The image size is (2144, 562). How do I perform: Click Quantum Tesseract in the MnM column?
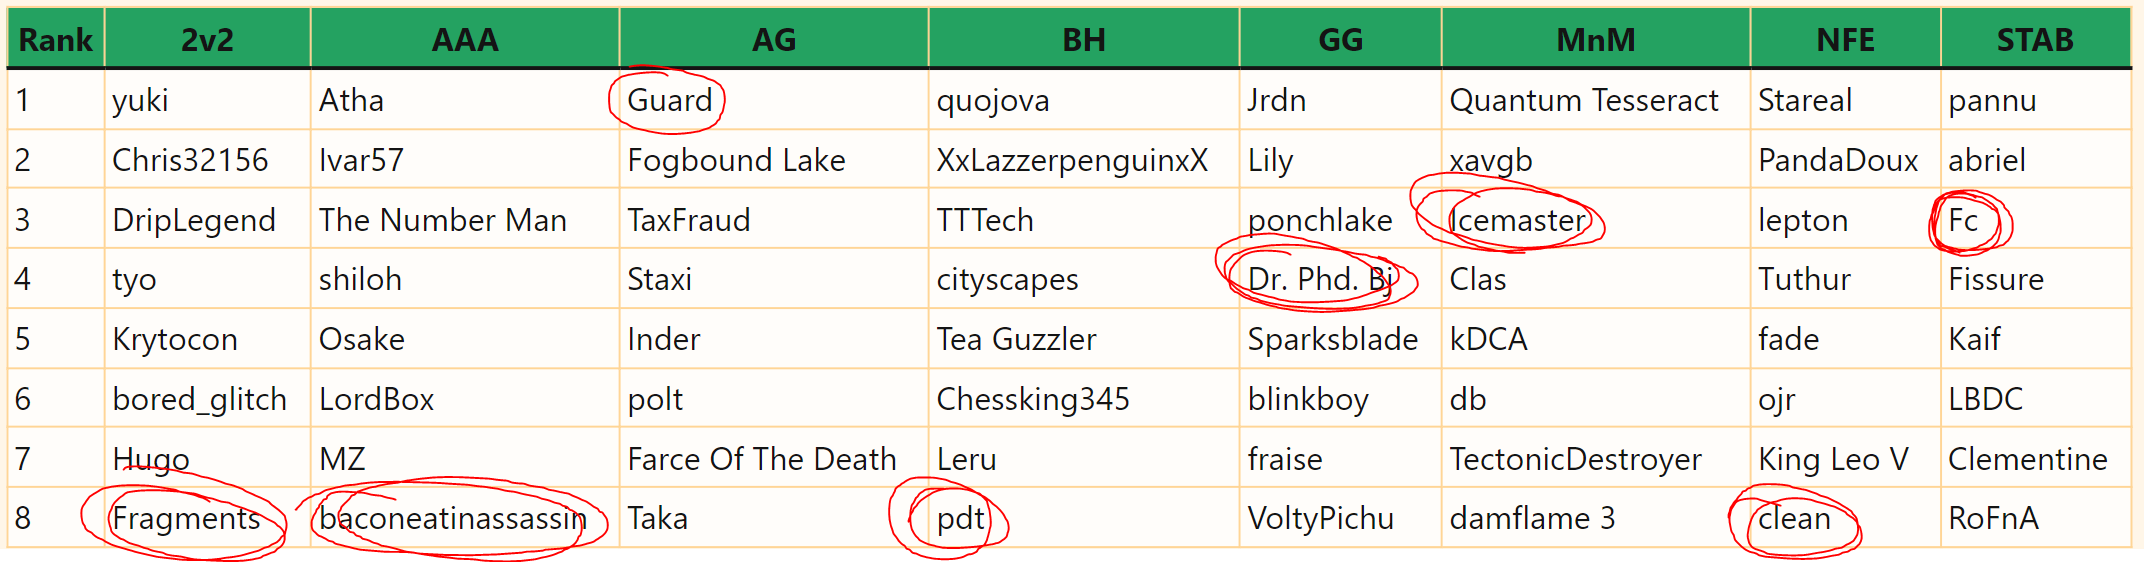point(1596,100)
